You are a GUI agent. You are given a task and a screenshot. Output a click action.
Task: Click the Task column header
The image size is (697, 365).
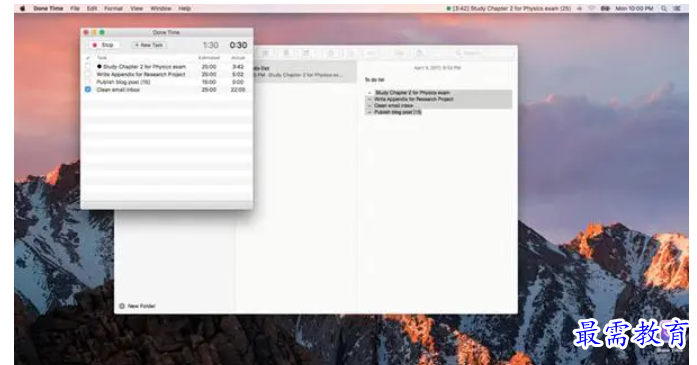[102, 58]
